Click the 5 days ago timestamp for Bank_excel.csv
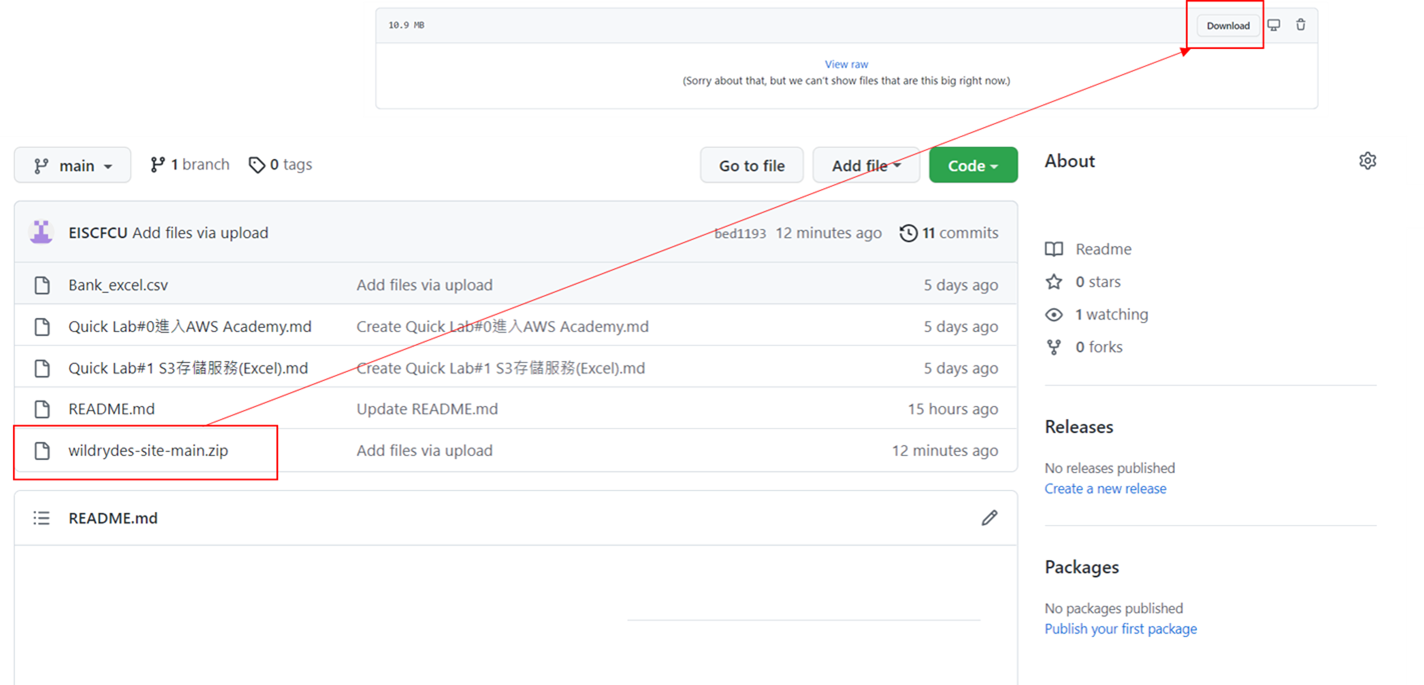This screenshot has width=1424, height=685. 961,285
